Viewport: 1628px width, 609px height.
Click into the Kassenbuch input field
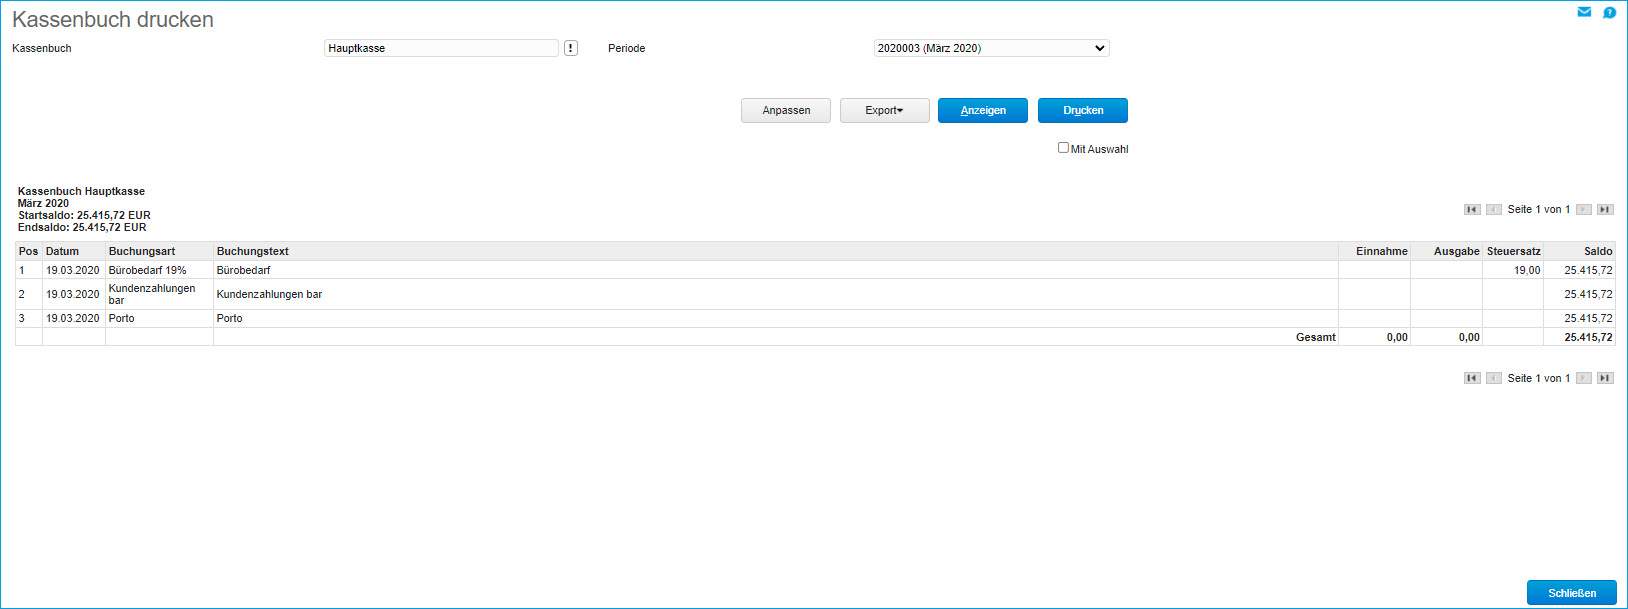point(441,48)
